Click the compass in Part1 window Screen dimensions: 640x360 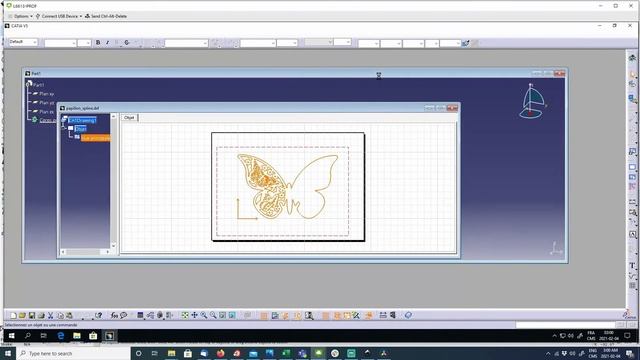532,101
